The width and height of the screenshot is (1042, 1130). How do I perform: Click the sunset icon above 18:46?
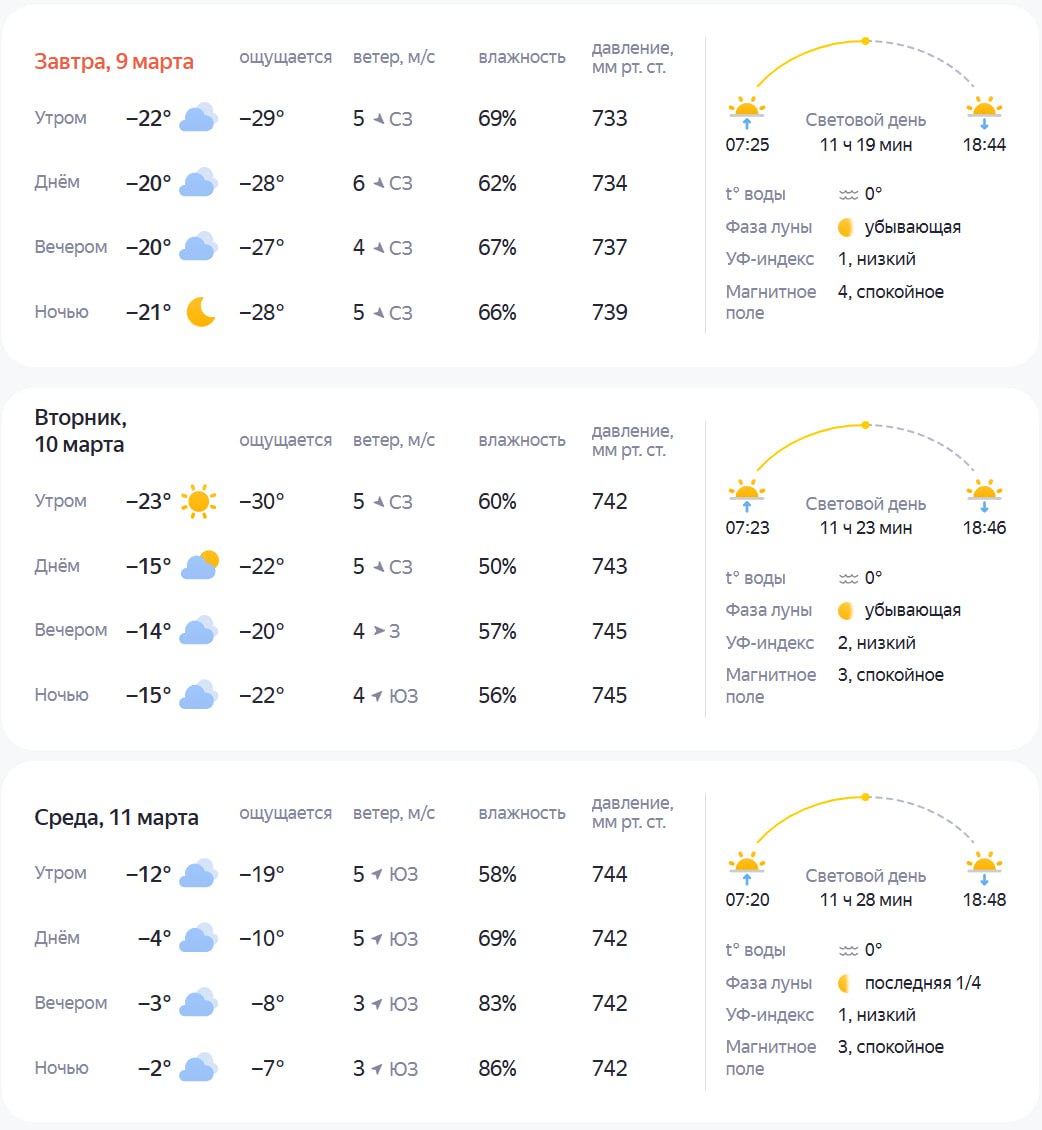coord(984,494)
